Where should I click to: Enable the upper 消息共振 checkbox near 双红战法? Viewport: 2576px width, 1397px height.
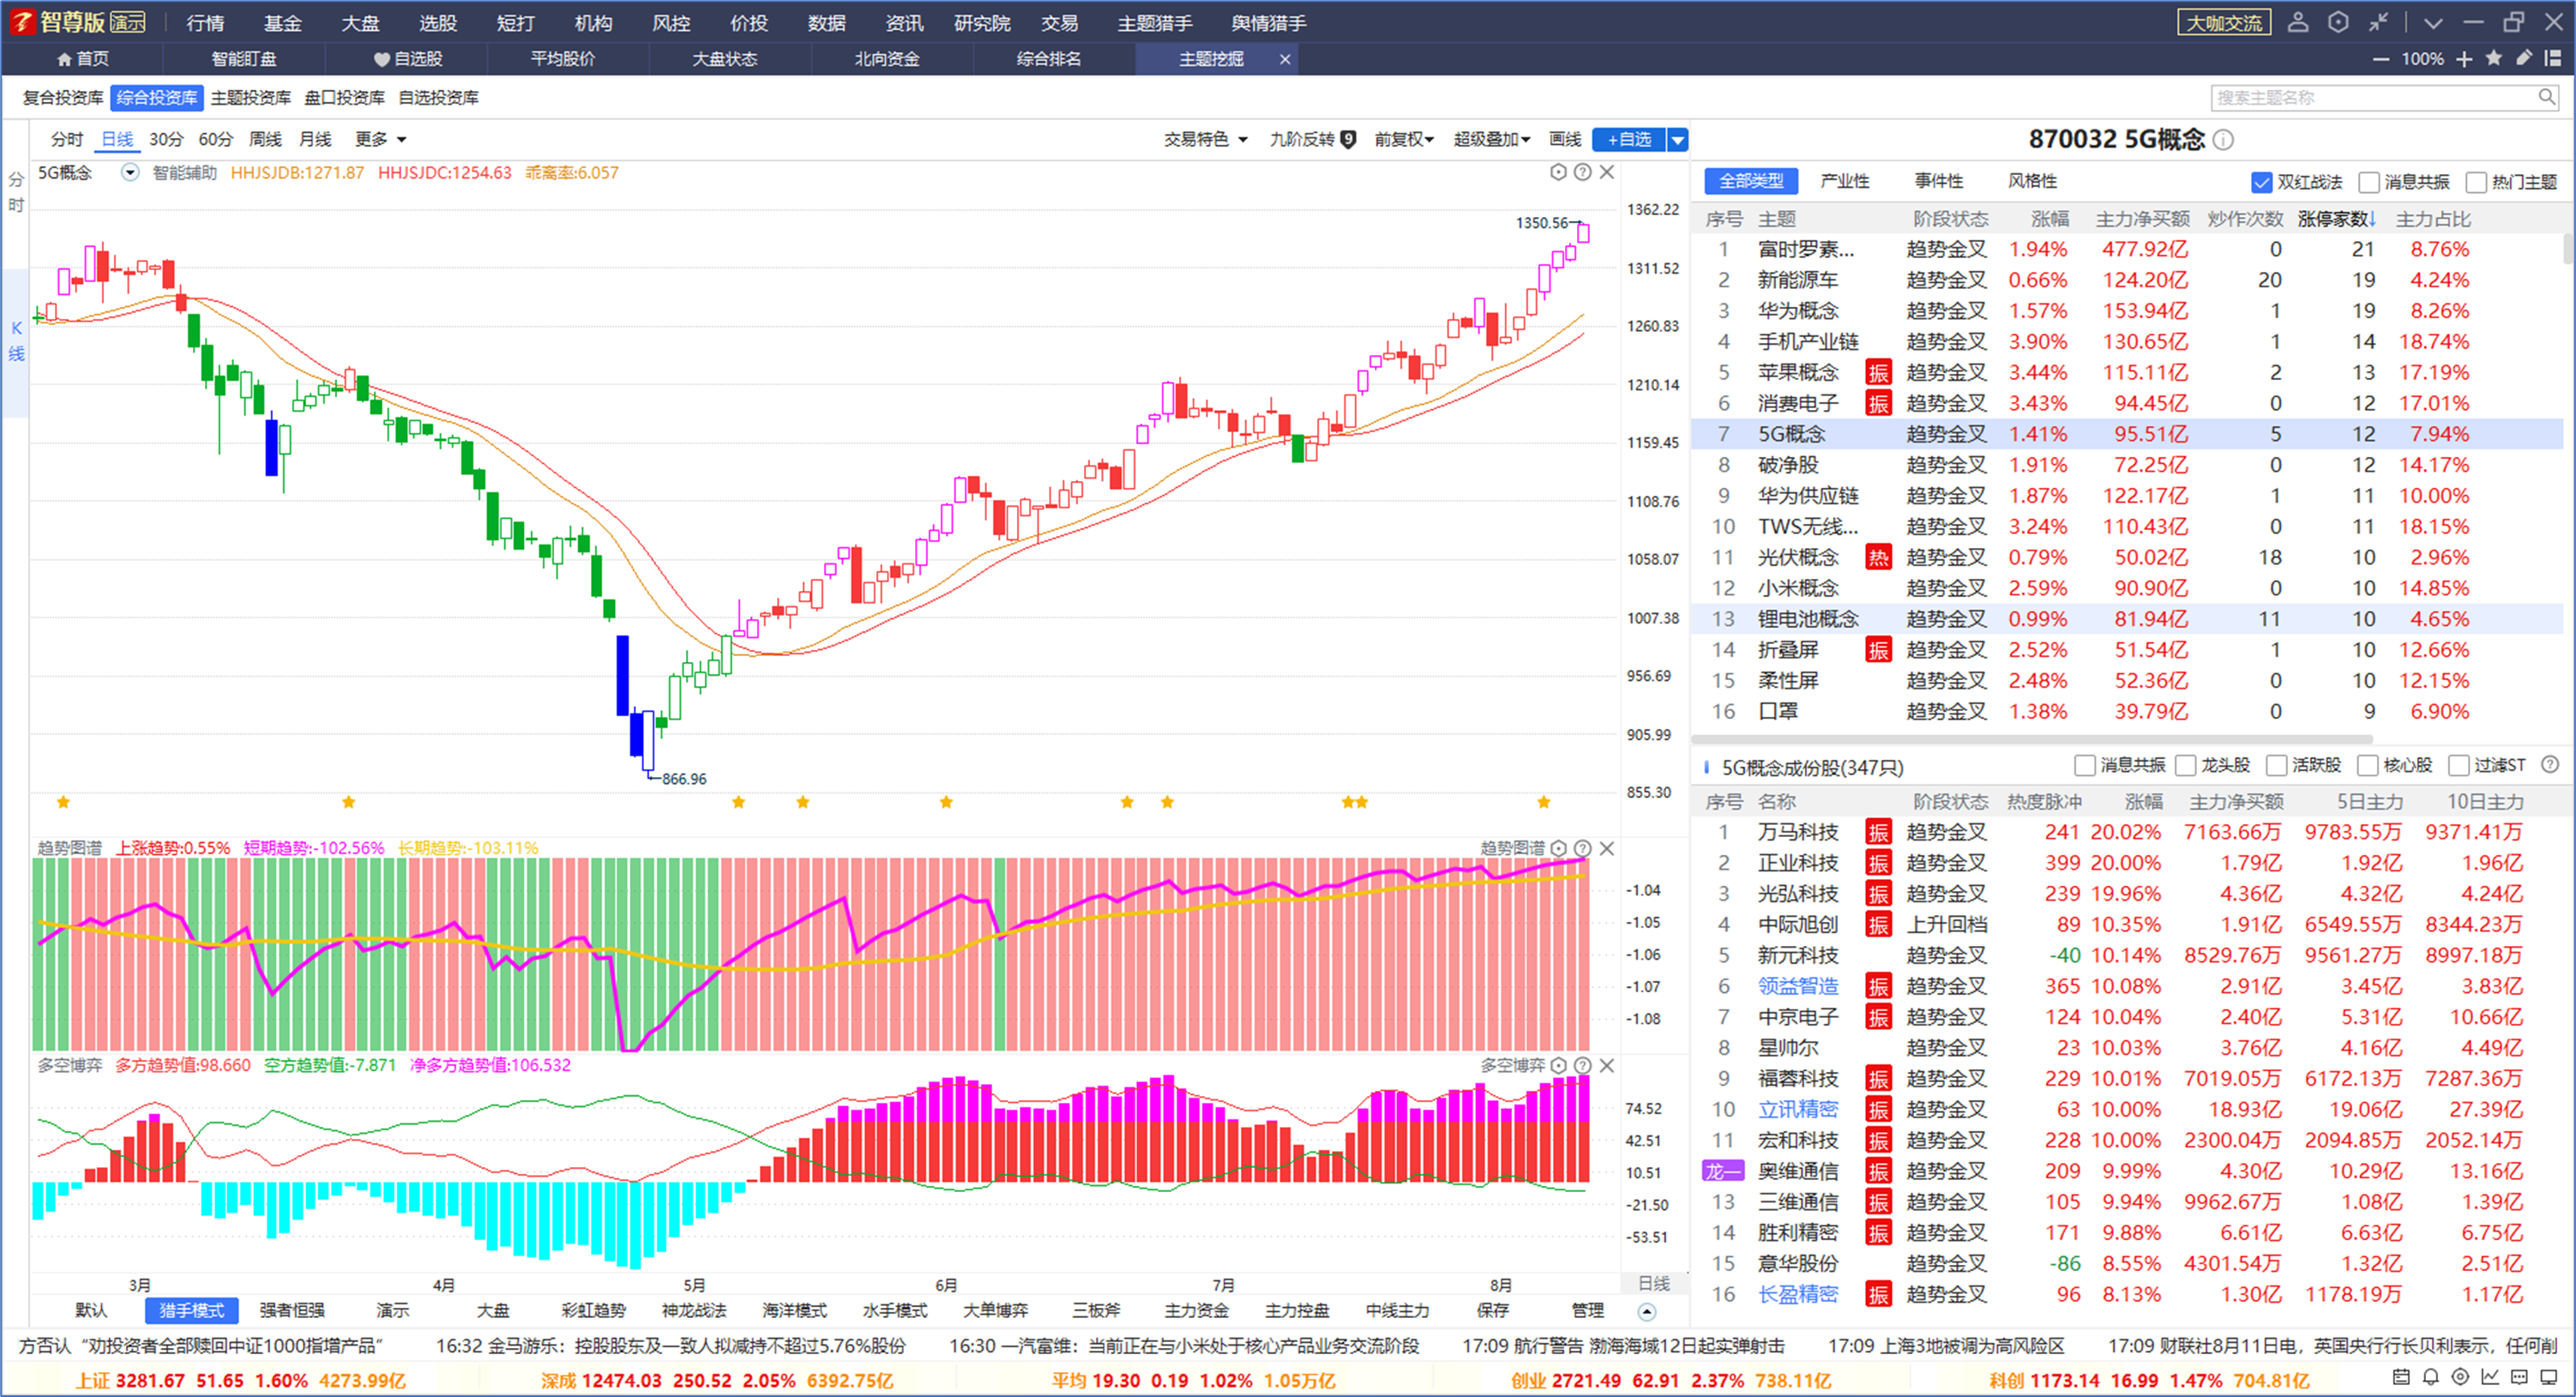coord(2368,182)
